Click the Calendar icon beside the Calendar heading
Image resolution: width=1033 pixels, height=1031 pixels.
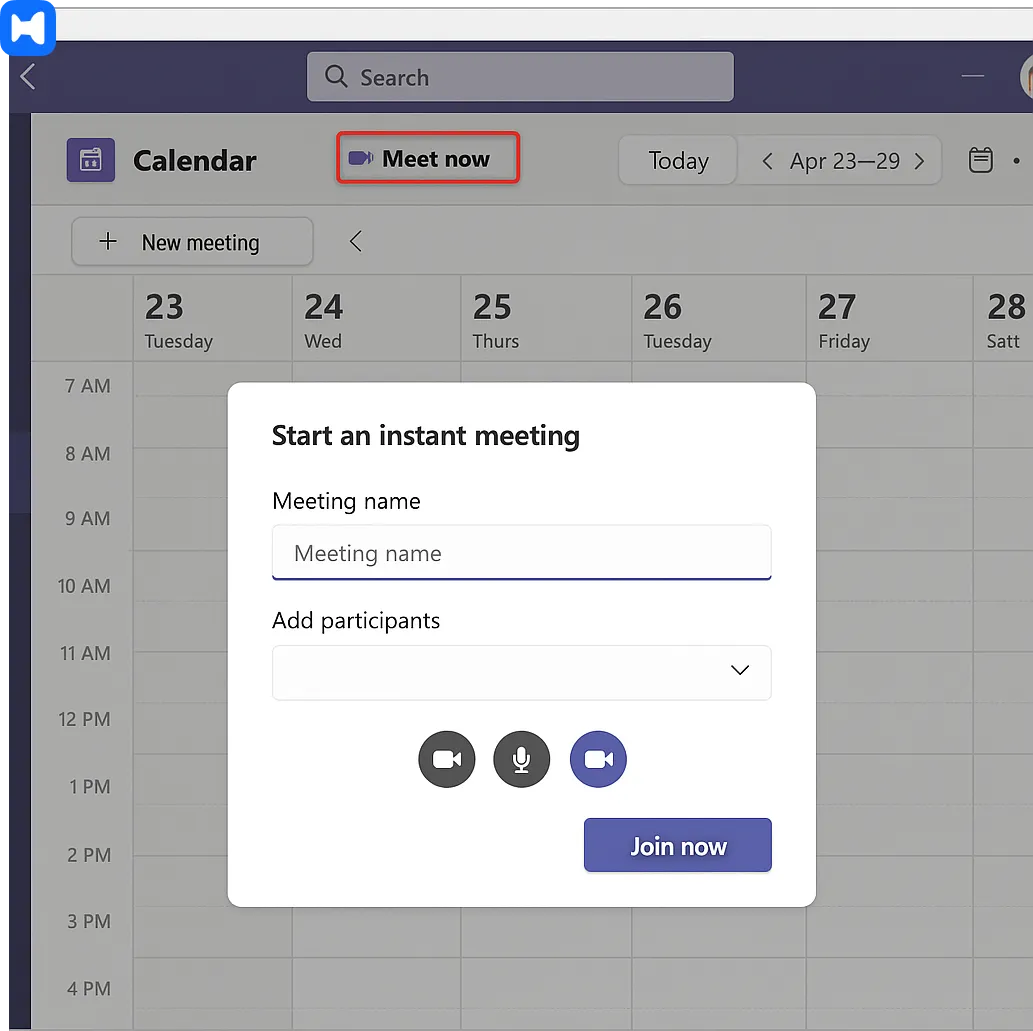(91, 160)
